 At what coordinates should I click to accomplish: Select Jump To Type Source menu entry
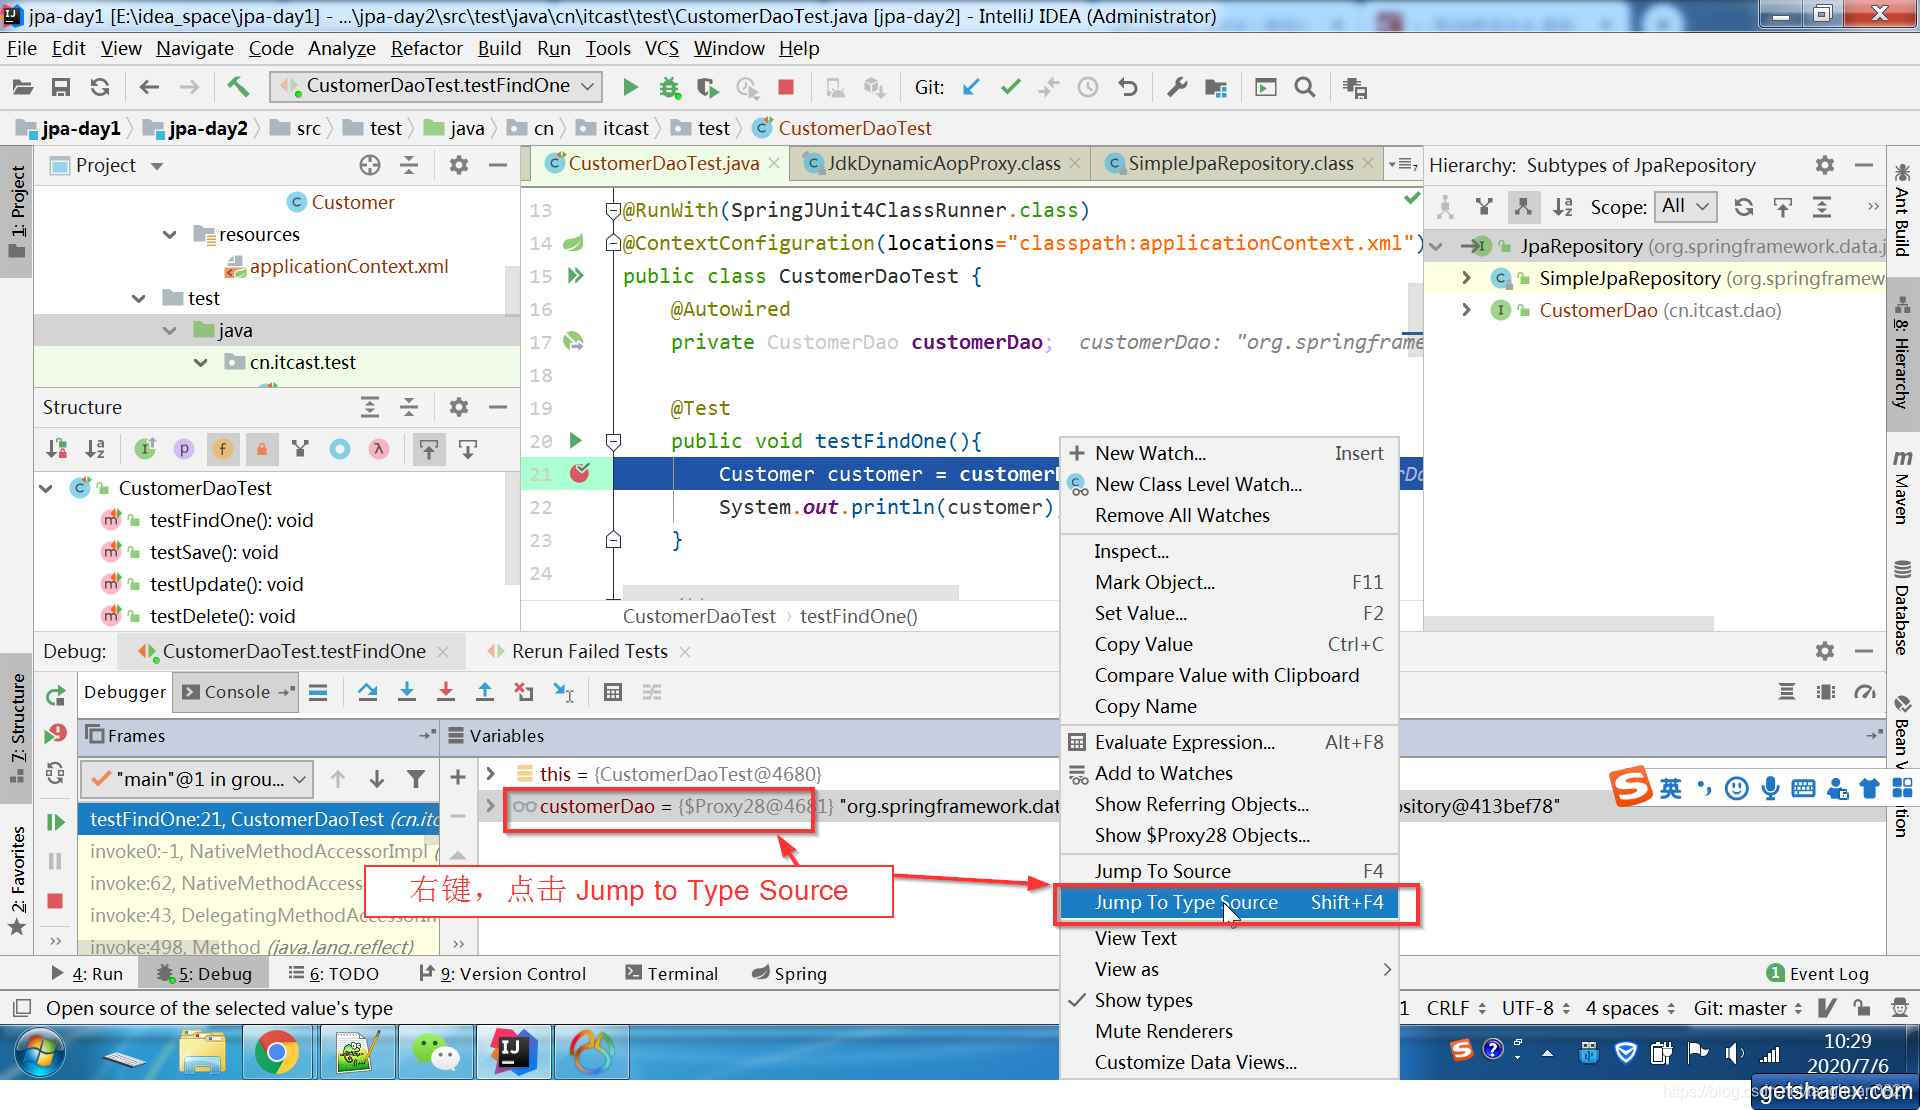[1186, 902]
